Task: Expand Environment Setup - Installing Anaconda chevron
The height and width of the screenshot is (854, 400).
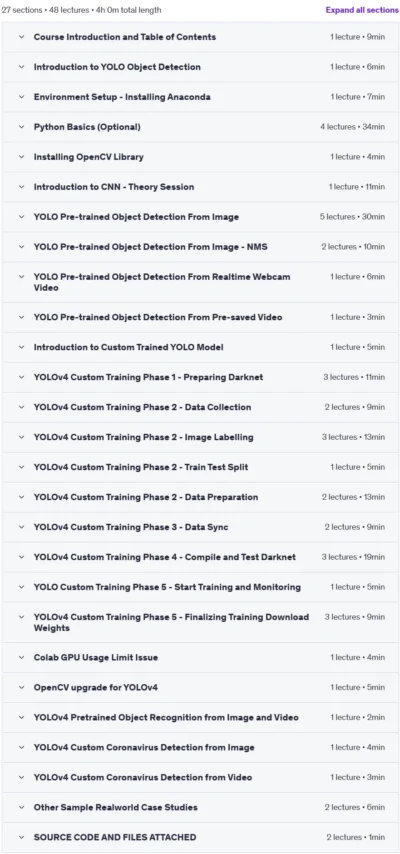Action: pos(21,97)
